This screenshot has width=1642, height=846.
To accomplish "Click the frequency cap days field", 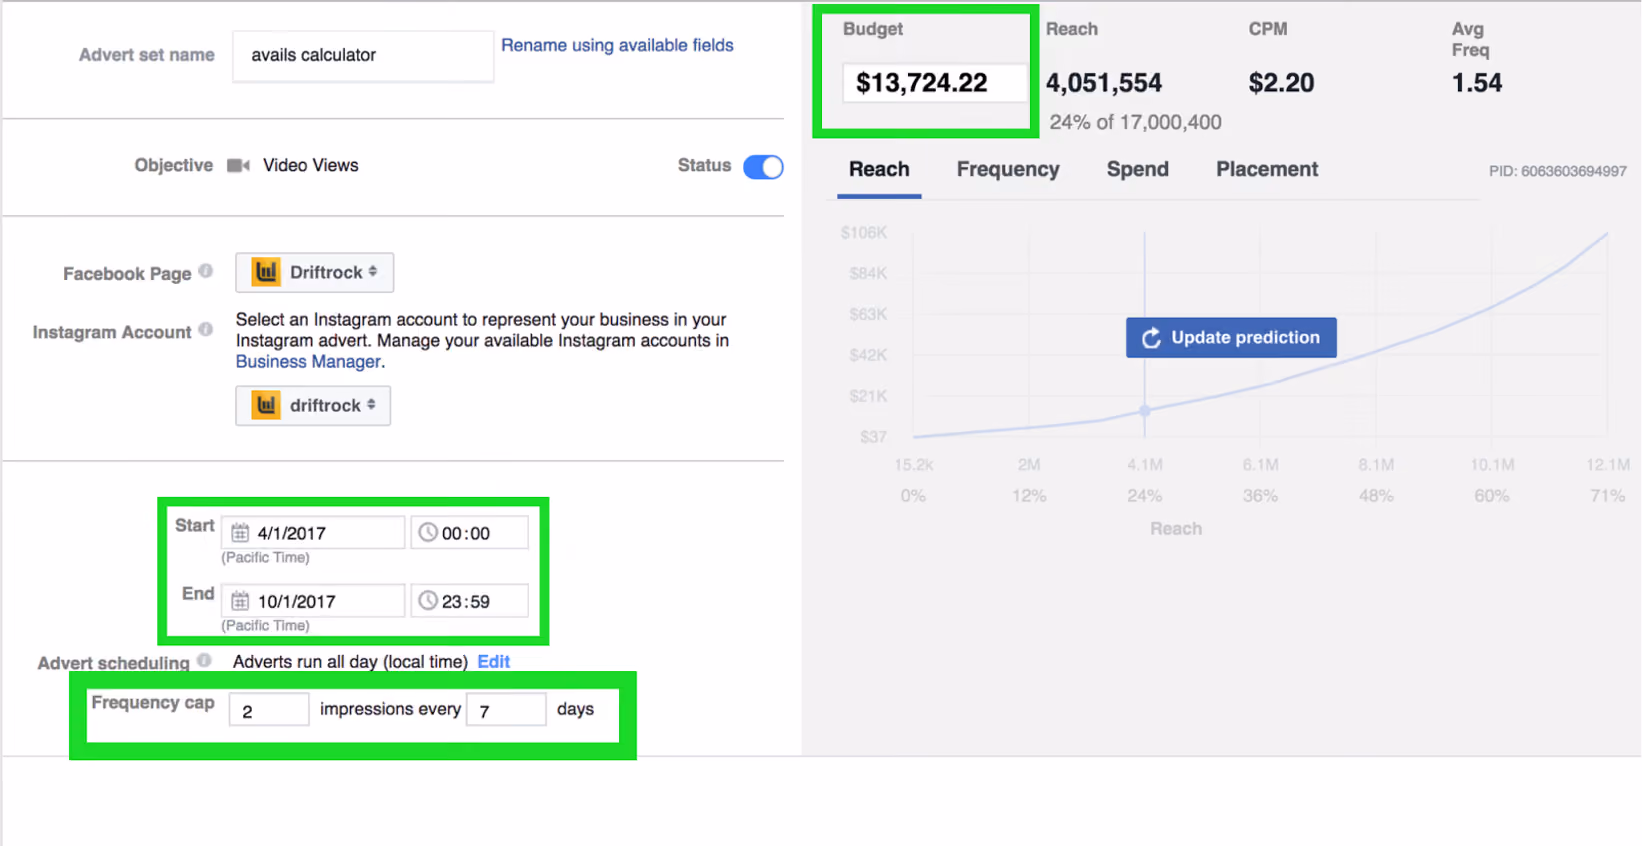I will (x=506, y=710).
